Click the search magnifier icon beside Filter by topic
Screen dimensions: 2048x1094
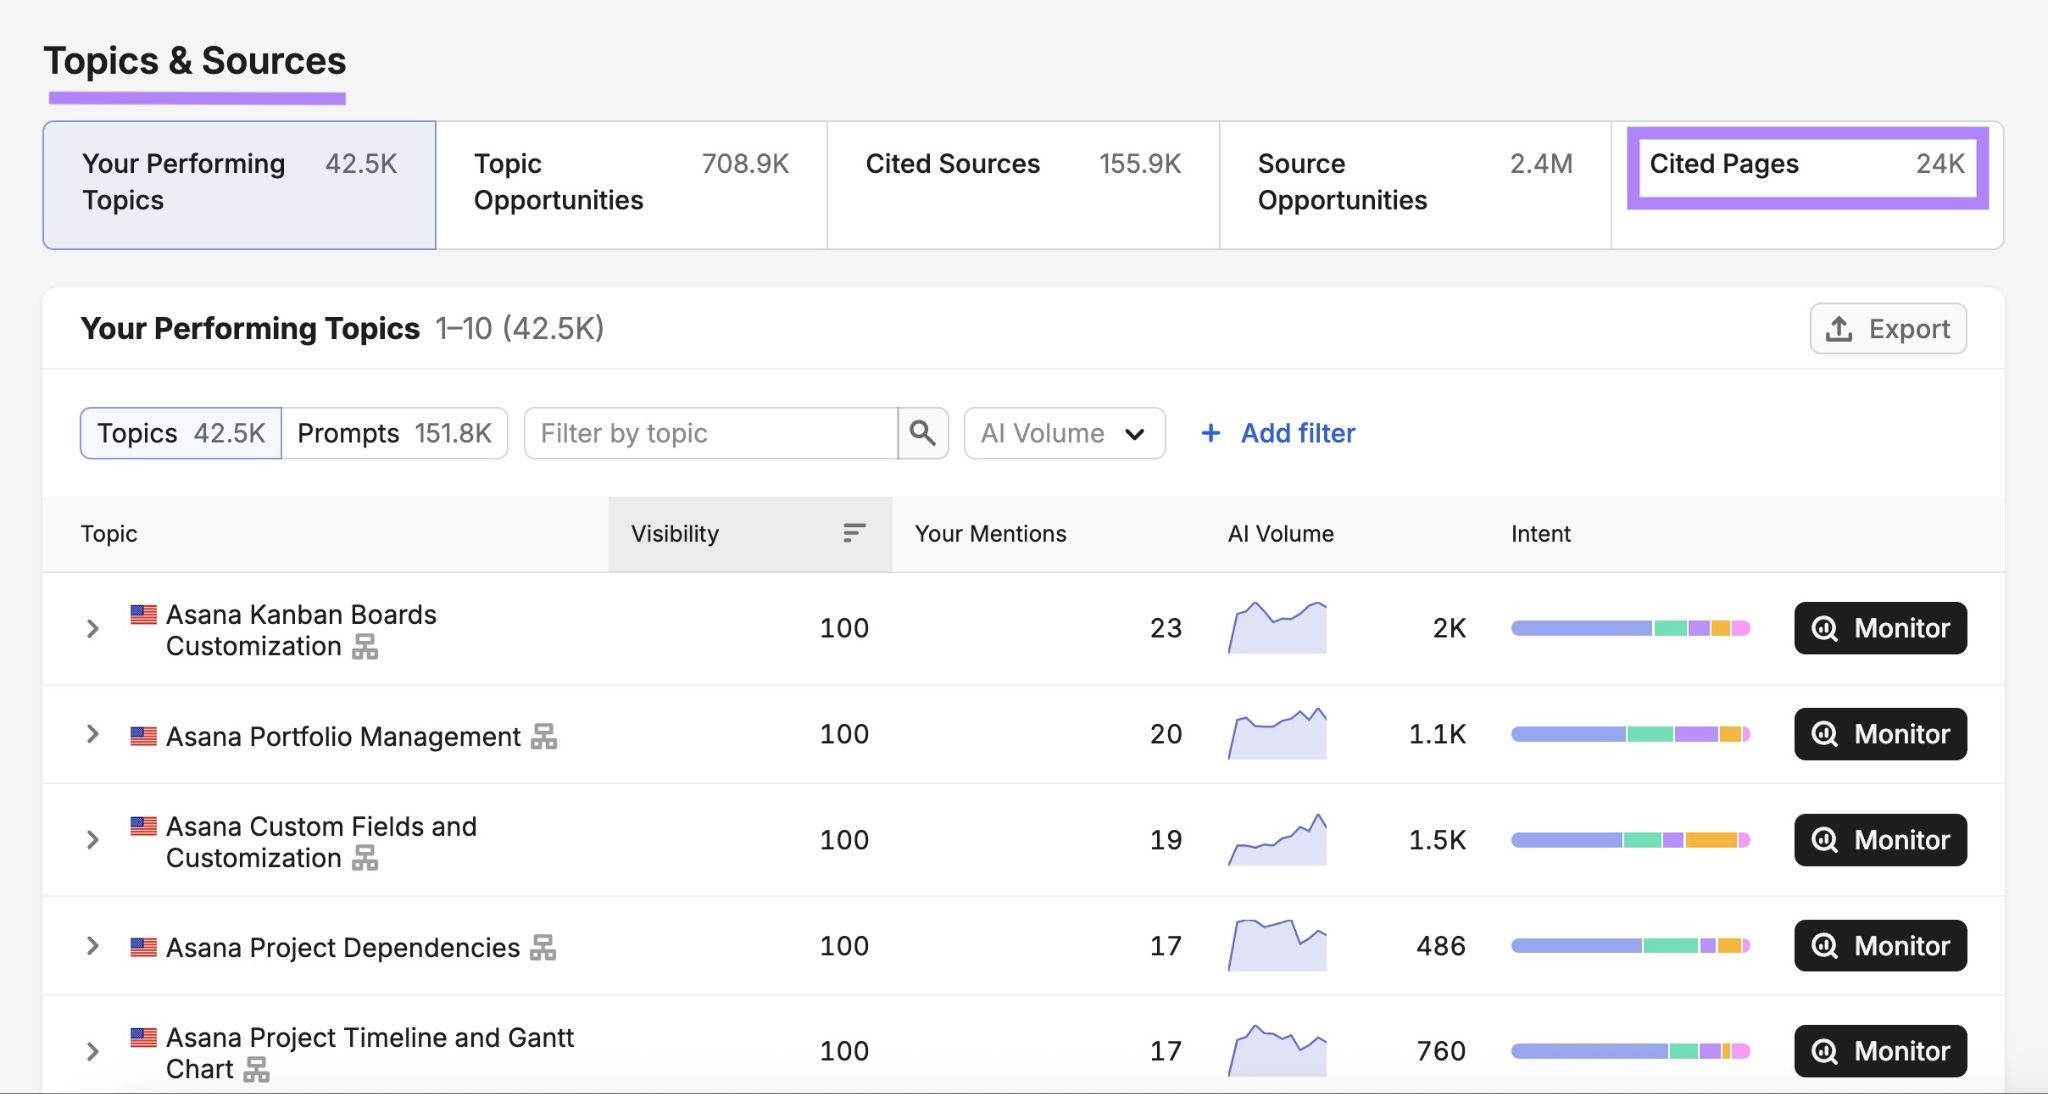[922, 433]
